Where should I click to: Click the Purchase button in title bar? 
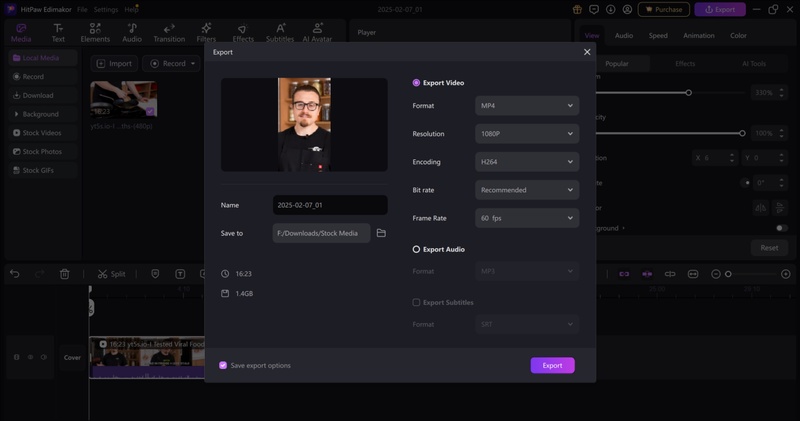663,9
